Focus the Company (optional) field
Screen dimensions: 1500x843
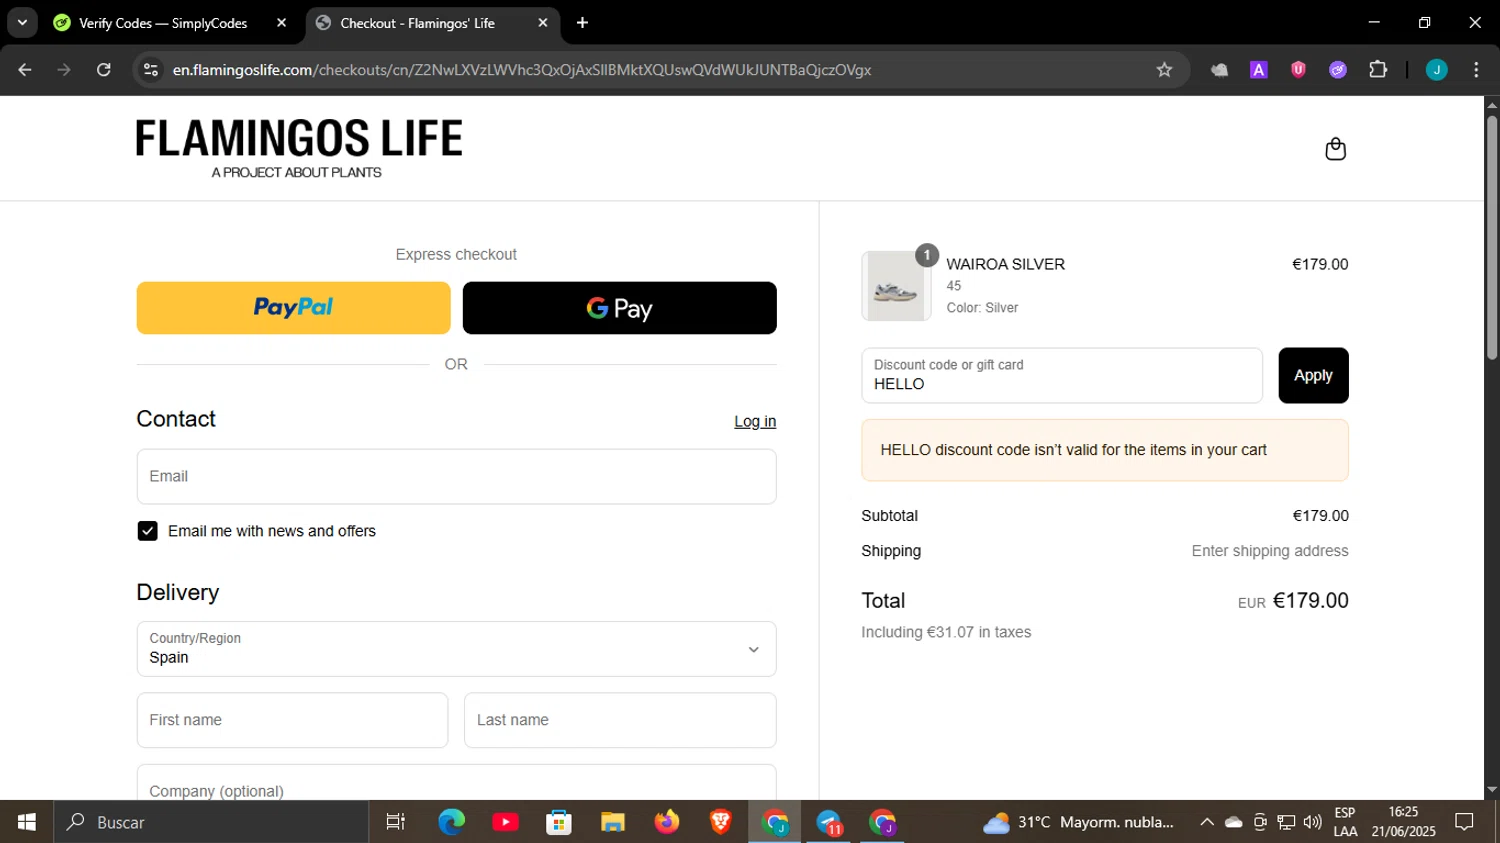(x=456, y=783)
